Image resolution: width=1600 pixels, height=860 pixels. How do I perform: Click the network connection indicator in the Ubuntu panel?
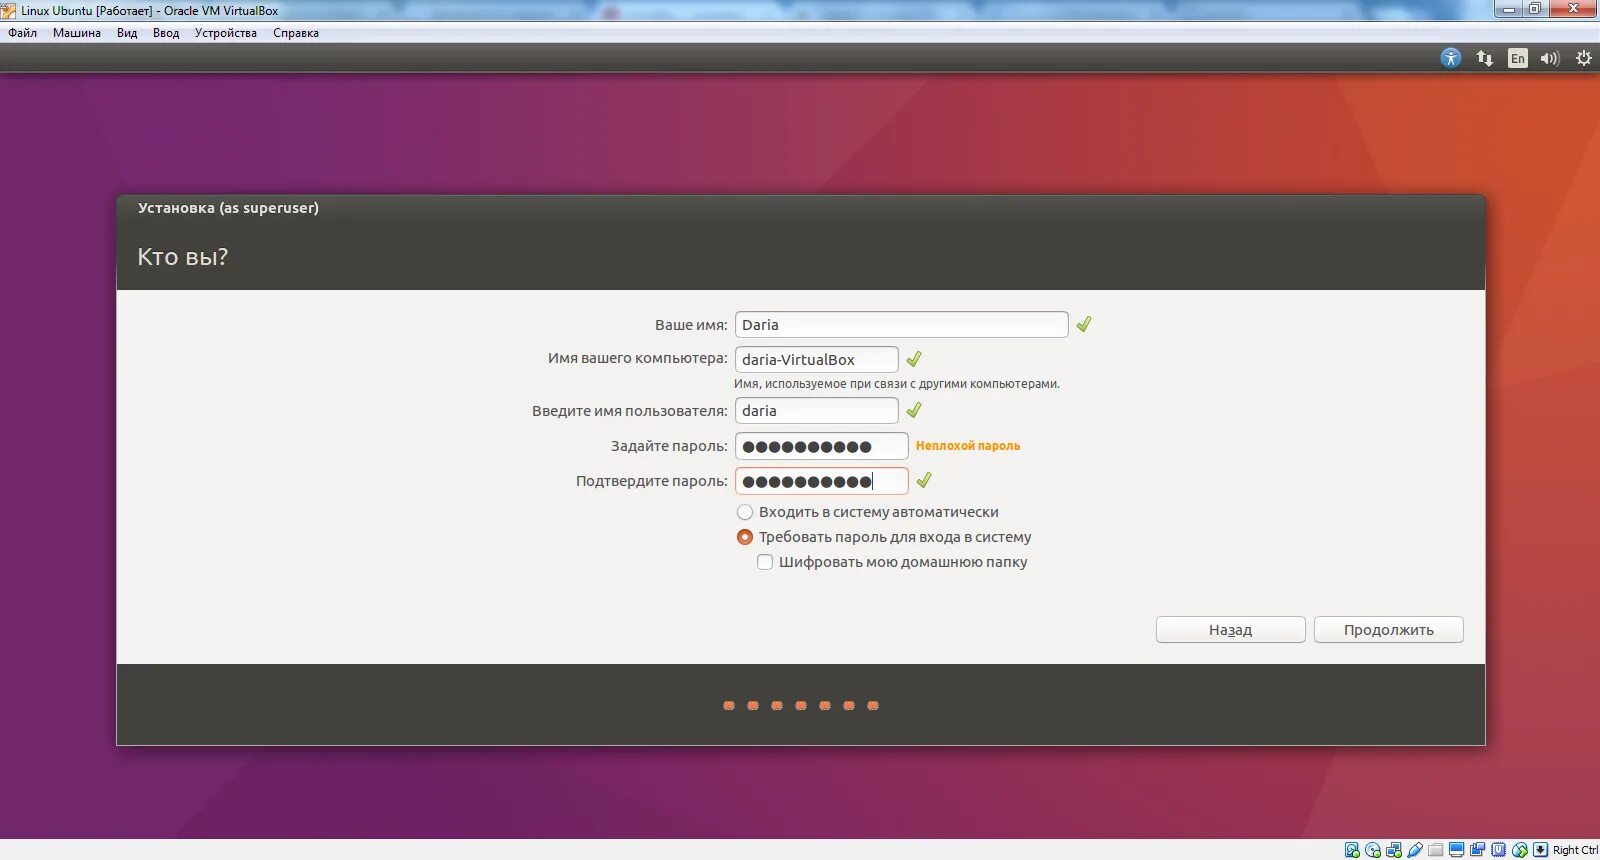[x=1485, y=58]
